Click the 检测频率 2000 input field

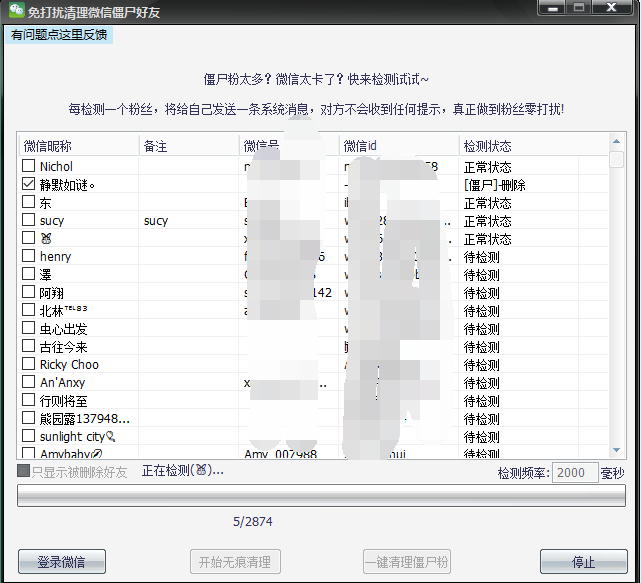coord(575,473)
